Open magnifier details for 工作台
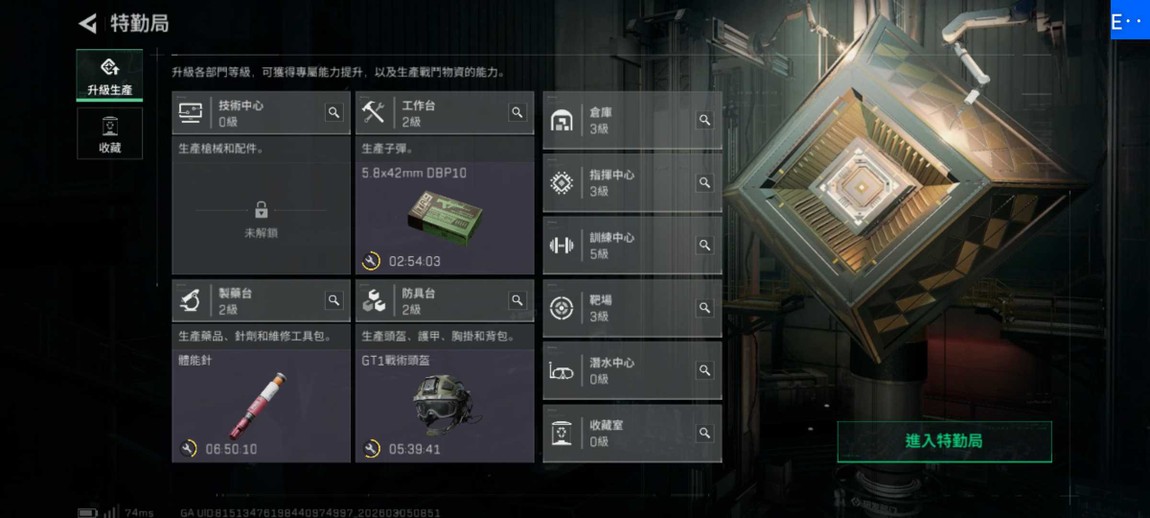The image size is (1150, 518). [x=517, y=112]
